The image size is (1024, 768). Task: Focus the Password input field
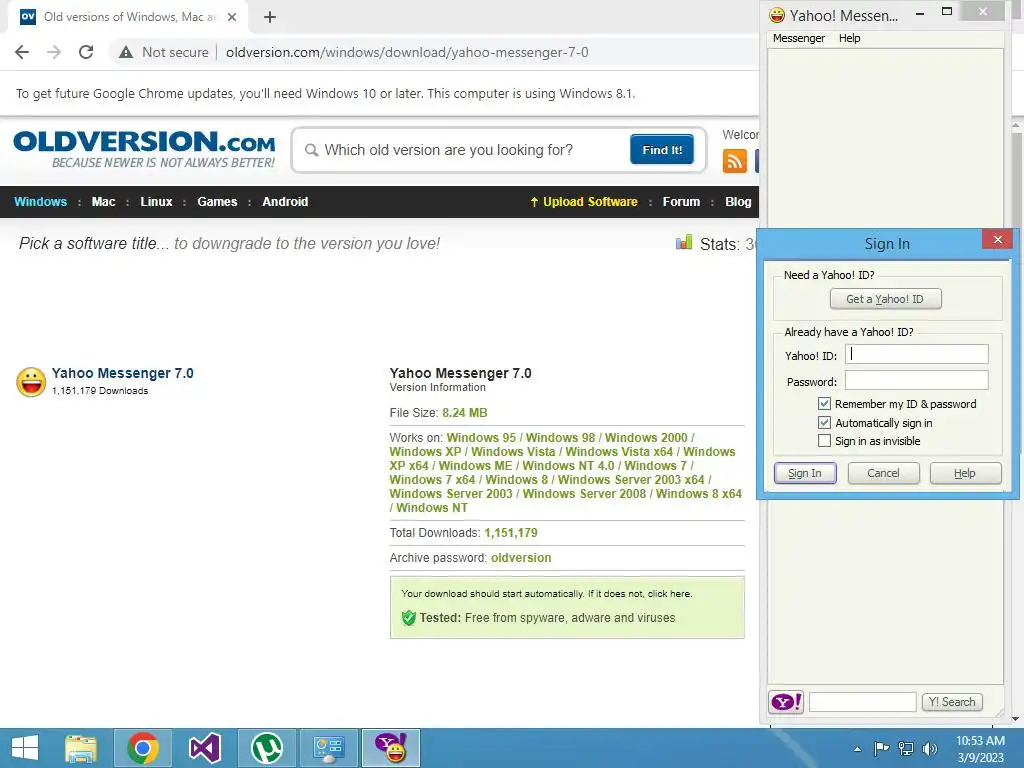click(916, 380)
